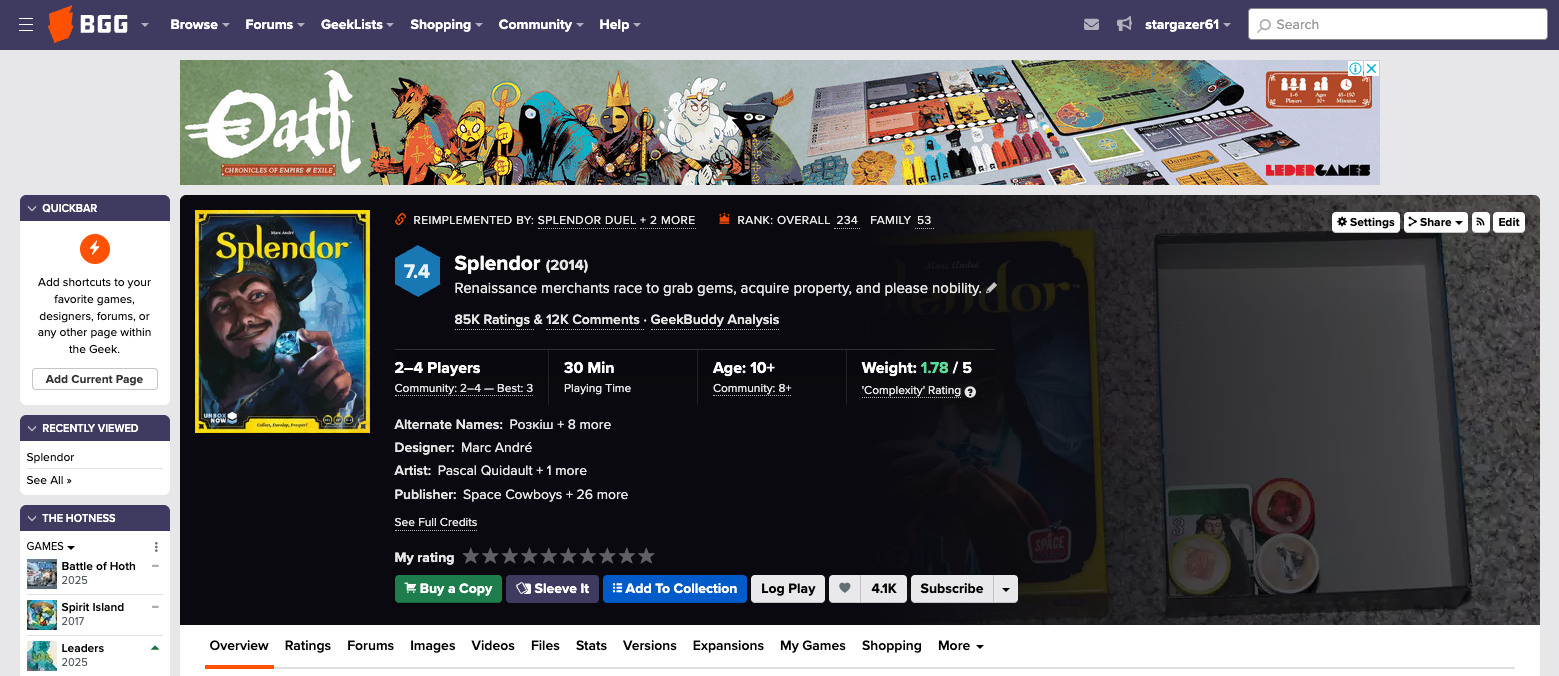Click the Settings button
Image resolution: width=1559 pixels, height=676 pixels.
pyautogui.click(x=1365, y=222)
